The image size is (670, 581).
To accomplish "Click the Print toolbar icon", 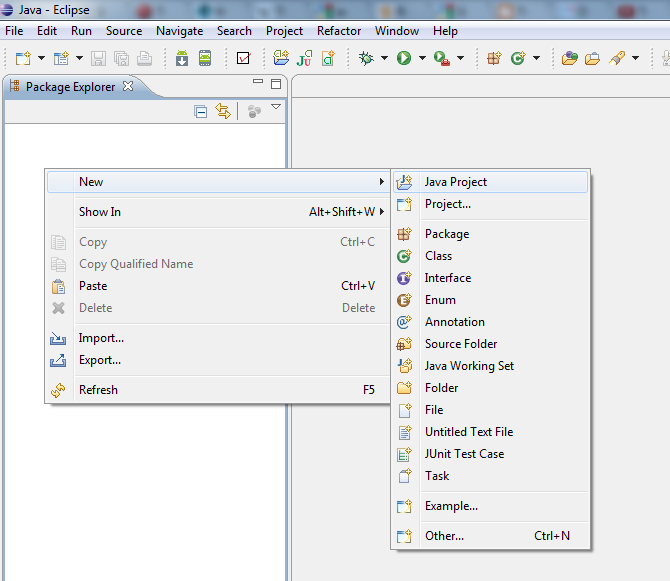I will pyautogui.click(x=144, y=58).
